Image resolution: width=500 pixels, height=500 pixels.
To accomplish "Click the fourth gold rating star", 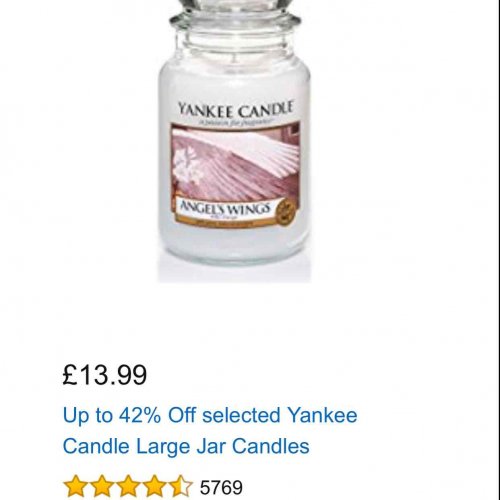I will pos(155,486).
